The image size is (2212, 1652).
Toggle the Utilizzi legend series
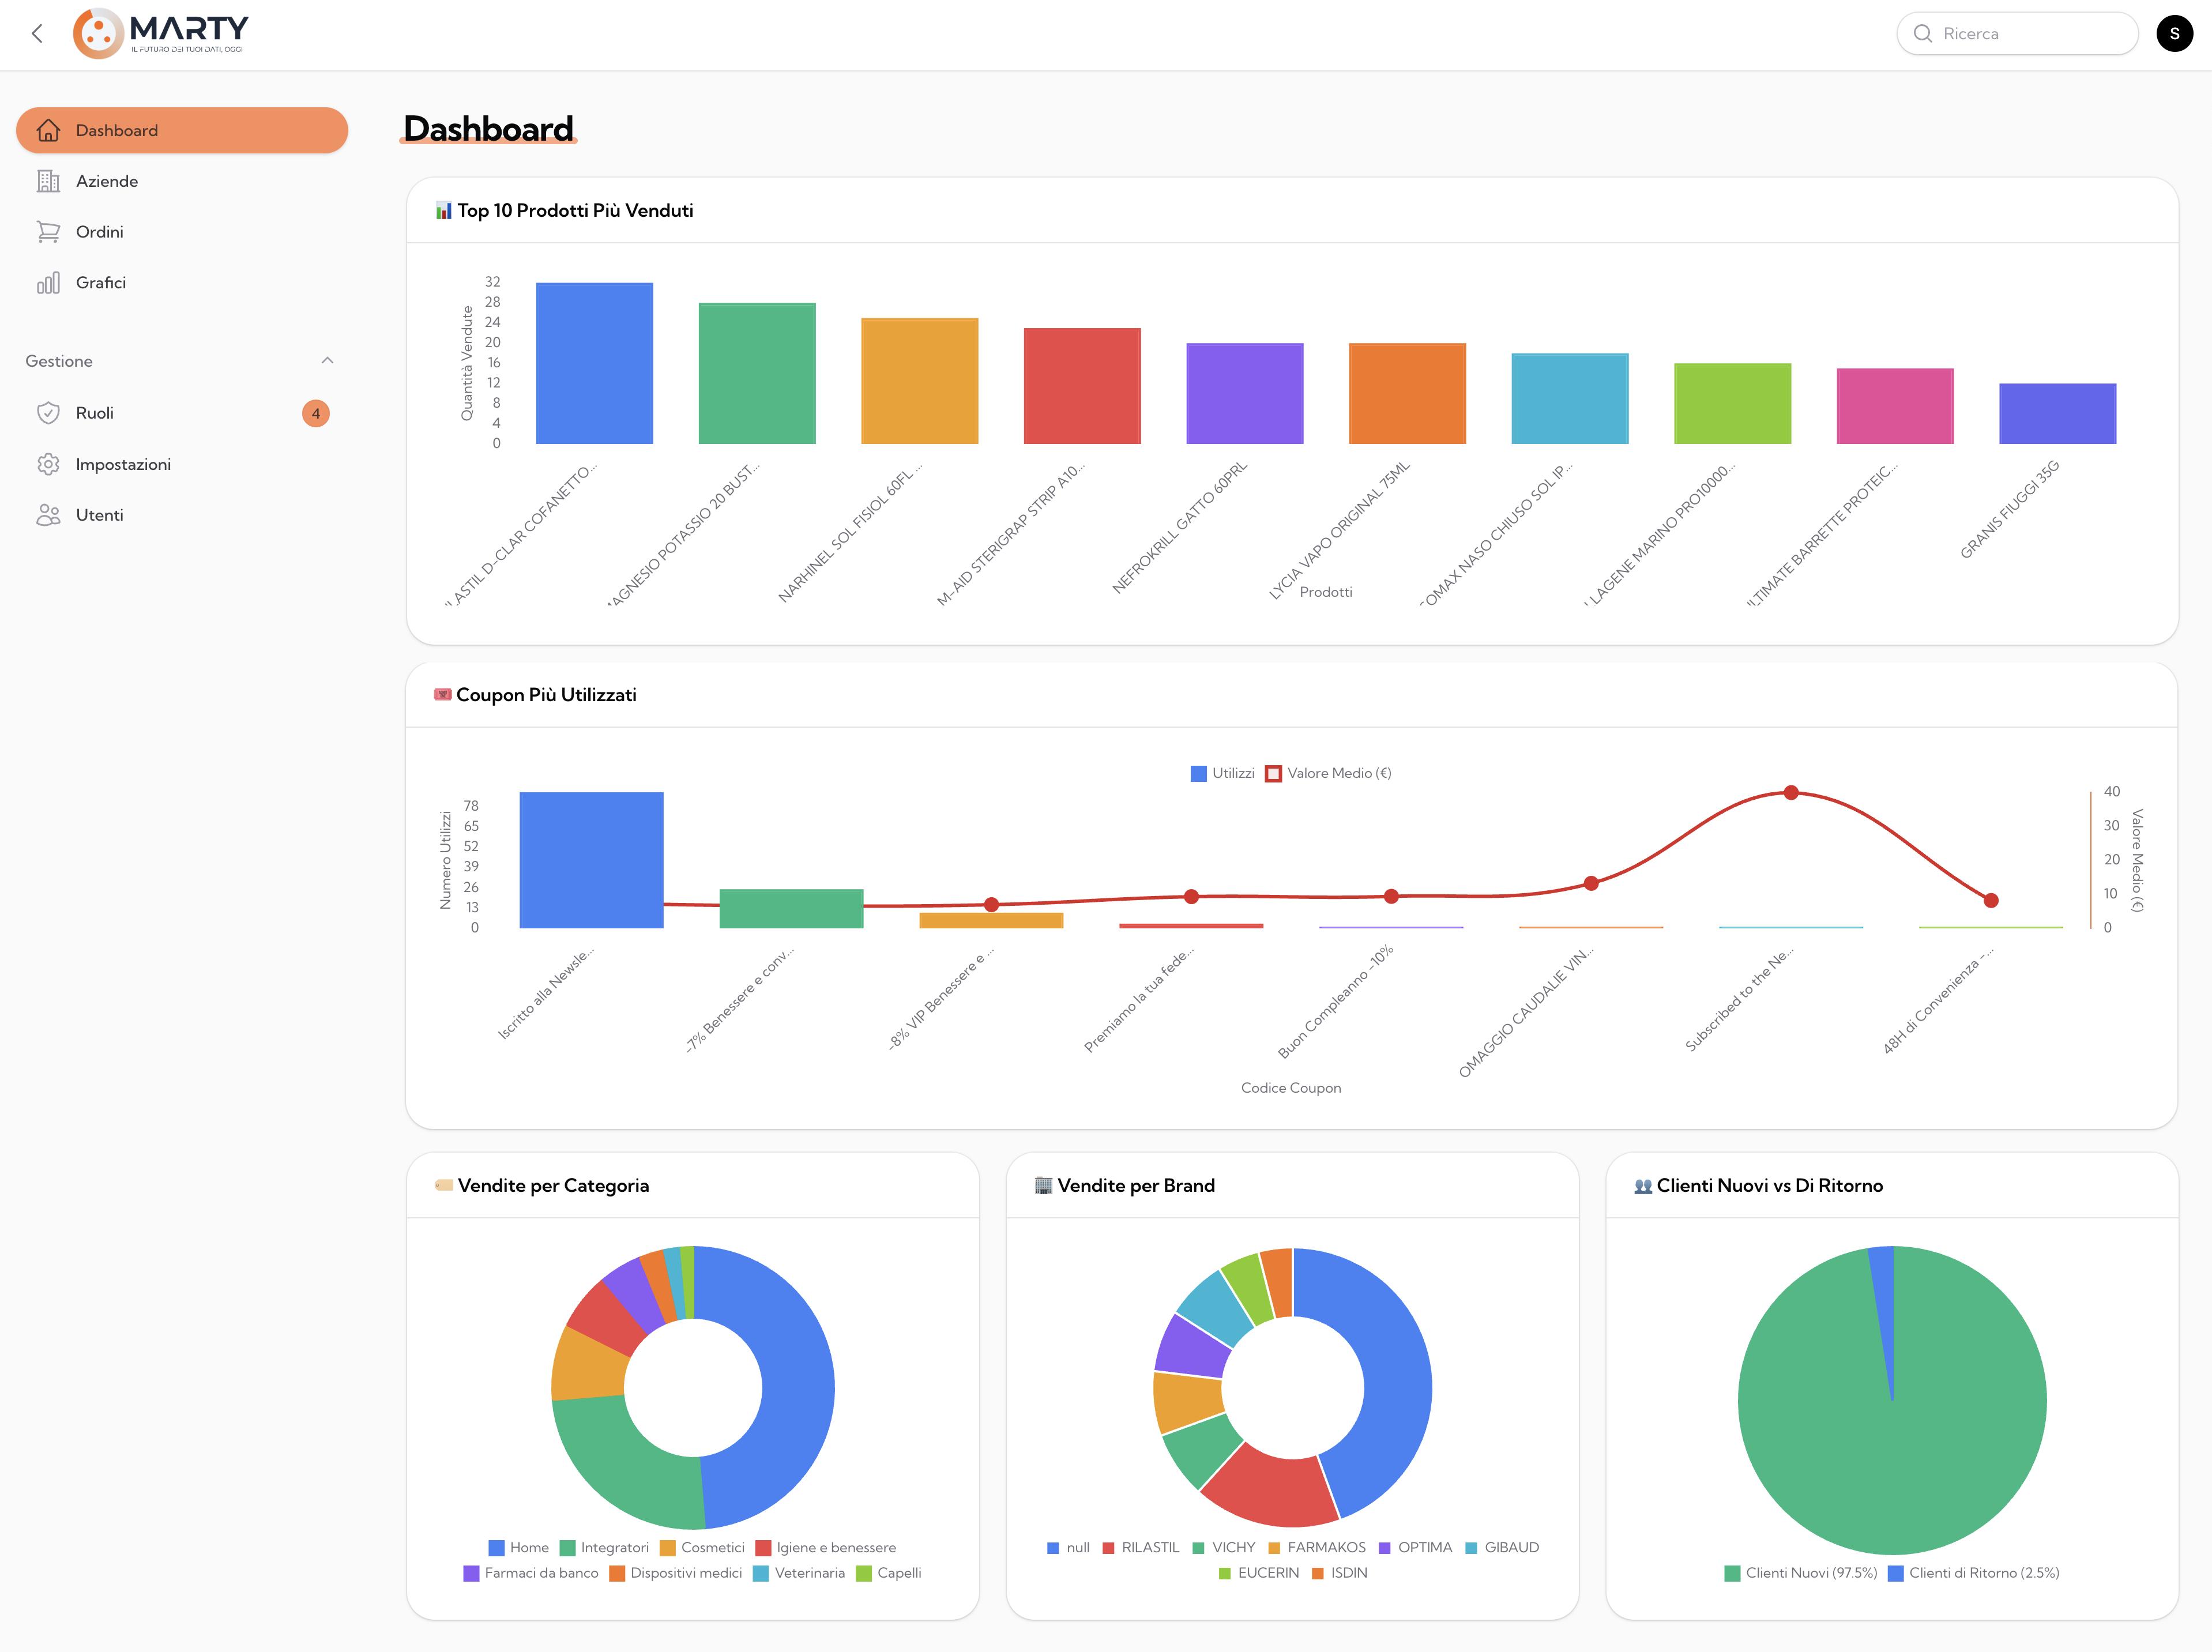pos(1222,773)
